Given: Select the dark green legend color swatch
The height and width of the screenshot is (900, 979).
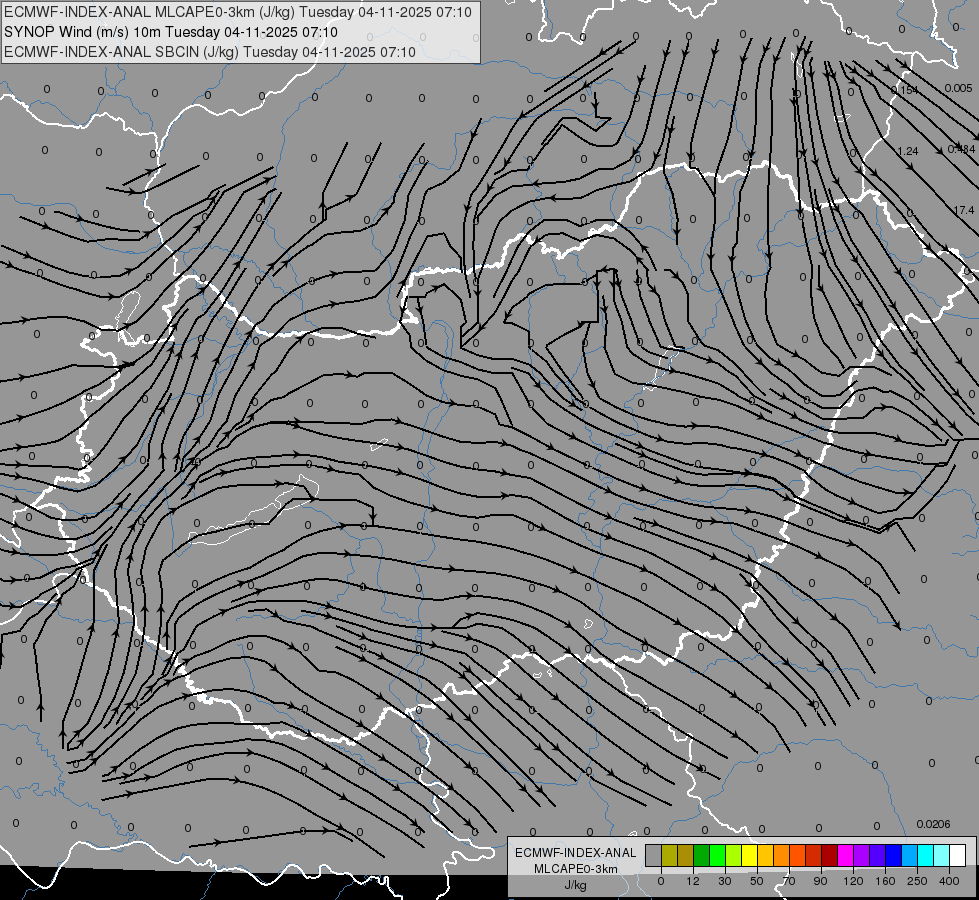Looking at the screenshot, I should [702, 855].
